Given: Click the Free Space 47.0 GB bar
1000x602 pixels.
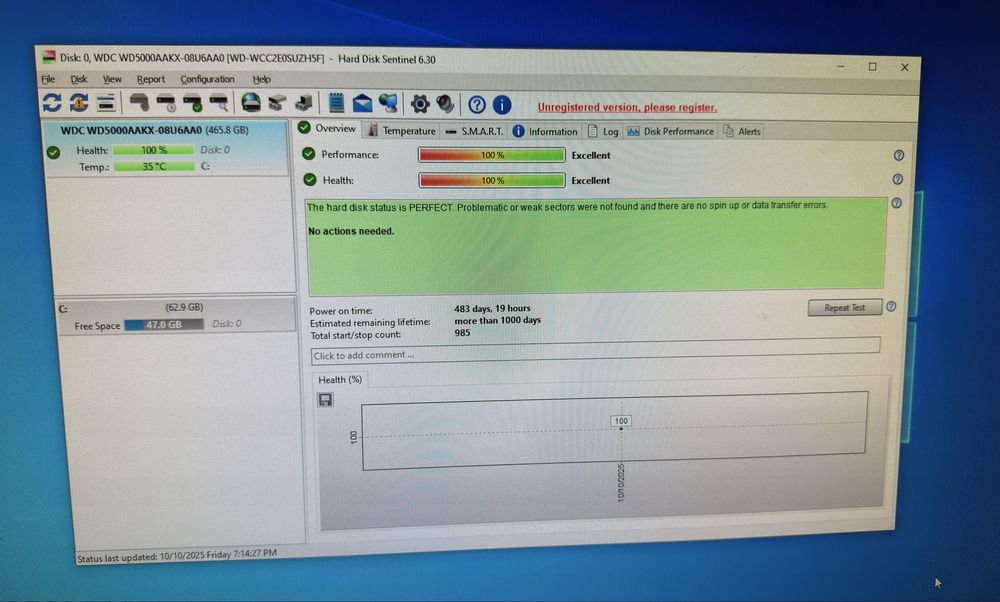Looking at the screenshot, I should 164,325.
